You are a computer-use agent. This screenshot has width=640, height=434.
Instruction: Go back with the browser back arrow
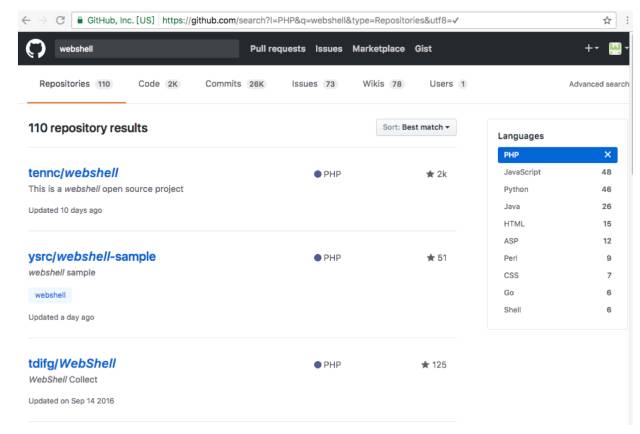click(x=26, y=20)
